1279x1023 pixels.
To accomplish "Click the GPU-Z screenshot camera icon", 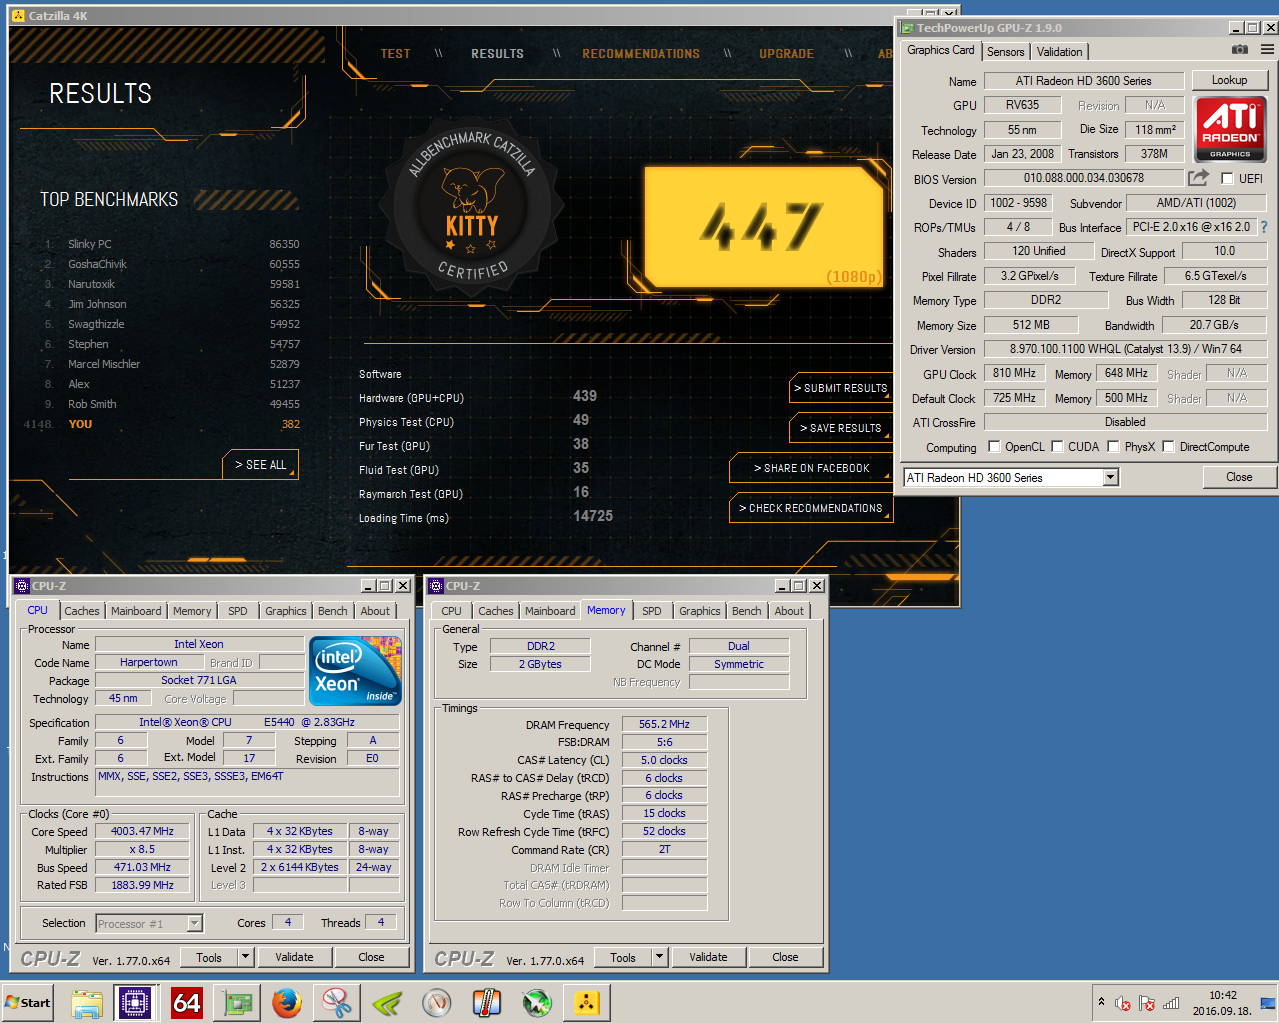I will point(1240,49).
